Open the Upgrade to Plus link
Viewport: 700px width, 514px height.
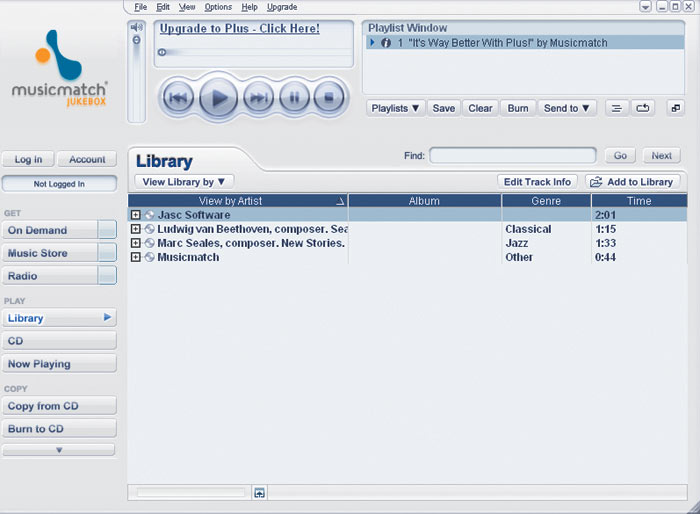point(240,28)
